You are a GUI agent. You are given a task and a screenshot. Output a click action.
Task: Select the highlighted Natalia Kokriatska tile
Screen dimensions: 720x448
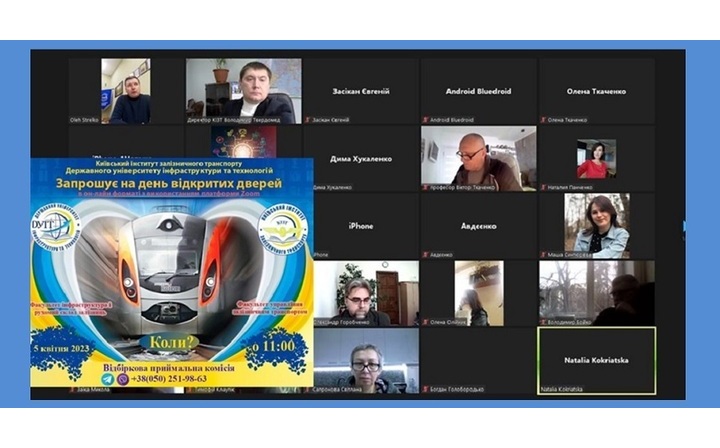(x=596, y=360)
